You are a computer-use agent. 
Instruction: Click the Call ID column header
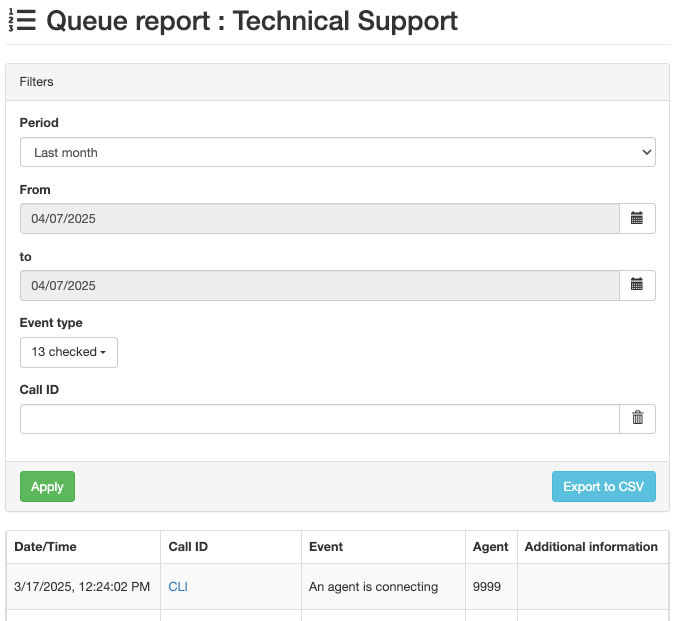tap(188, 547)
